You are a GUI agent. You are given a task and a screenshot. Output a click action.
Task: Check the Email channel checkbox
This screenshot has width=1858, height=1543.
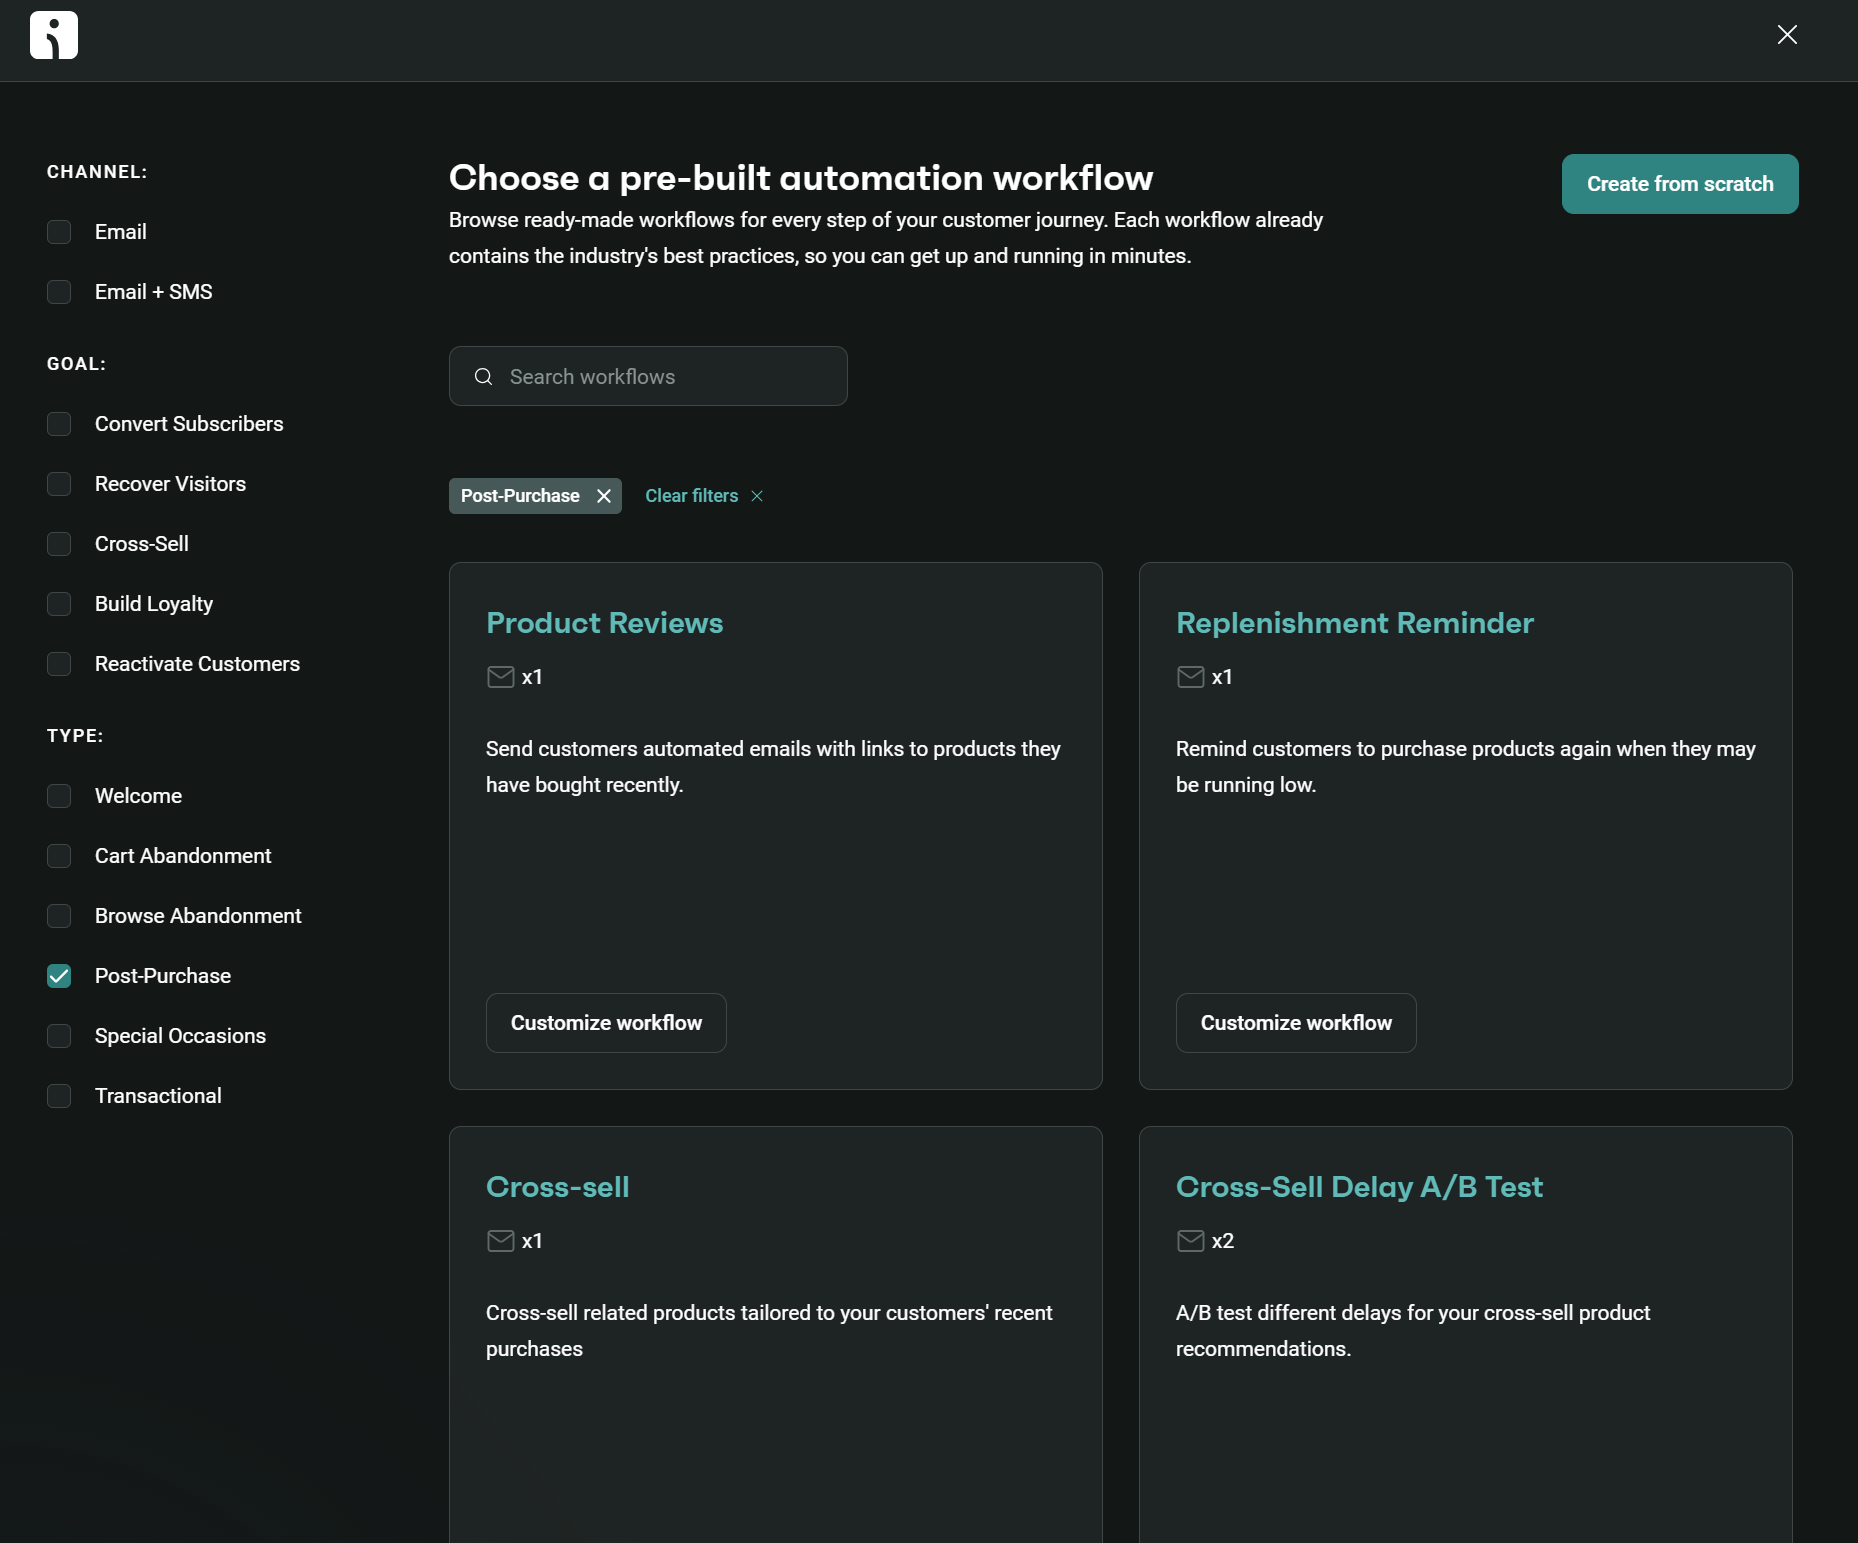click(59, 232)
